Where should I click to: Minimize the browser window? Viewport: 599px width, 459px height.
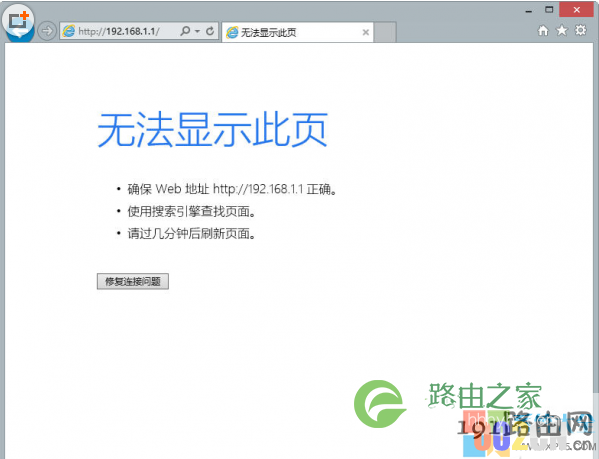coord(529,11)
